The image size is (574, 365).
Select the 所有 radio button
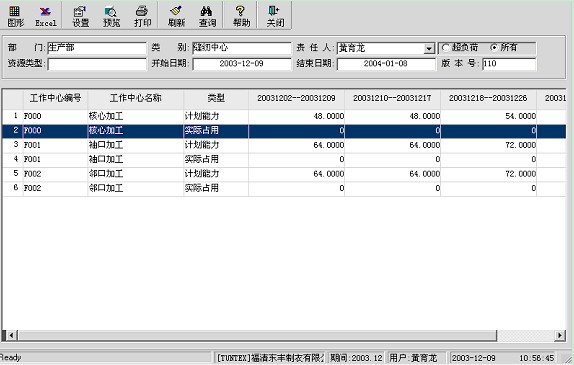[x=493, y=48]
